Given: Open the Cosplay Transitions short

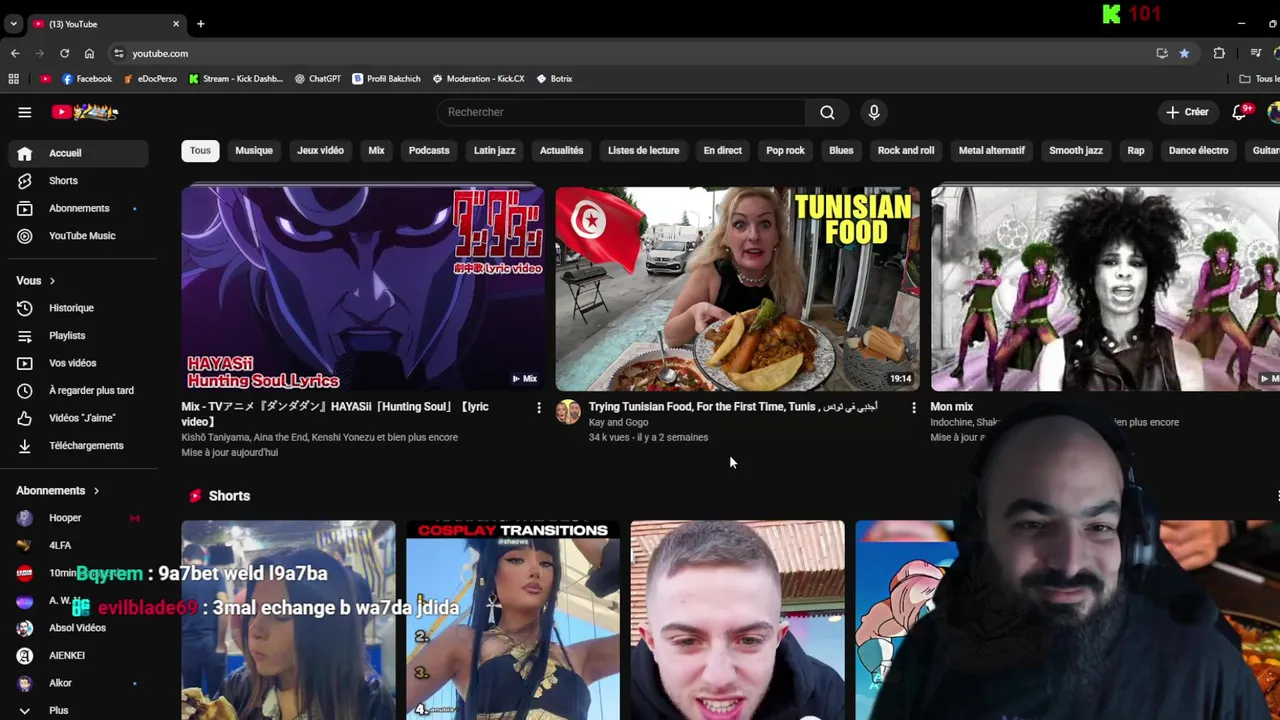Looking at the screenshot, I should click(513, 620).
